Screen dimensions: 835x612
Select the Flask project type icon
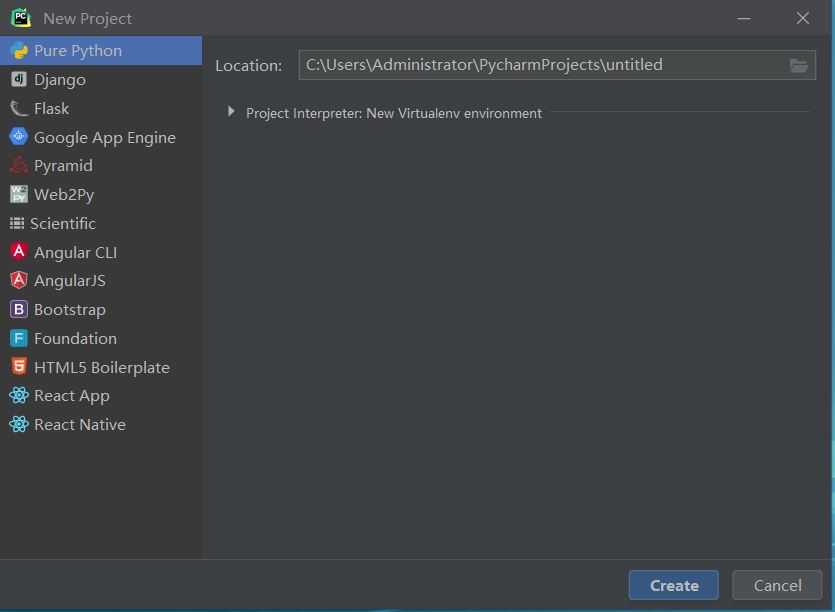18,108
